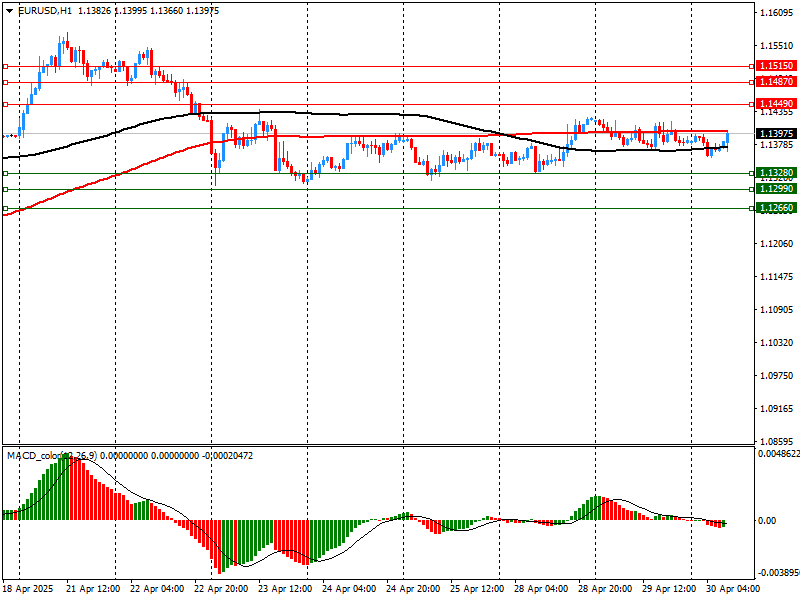This screenshot has height=600, width=800.
Task: Click the triangle arrow beside EURUSD,H1
Action: pos(9,11)
